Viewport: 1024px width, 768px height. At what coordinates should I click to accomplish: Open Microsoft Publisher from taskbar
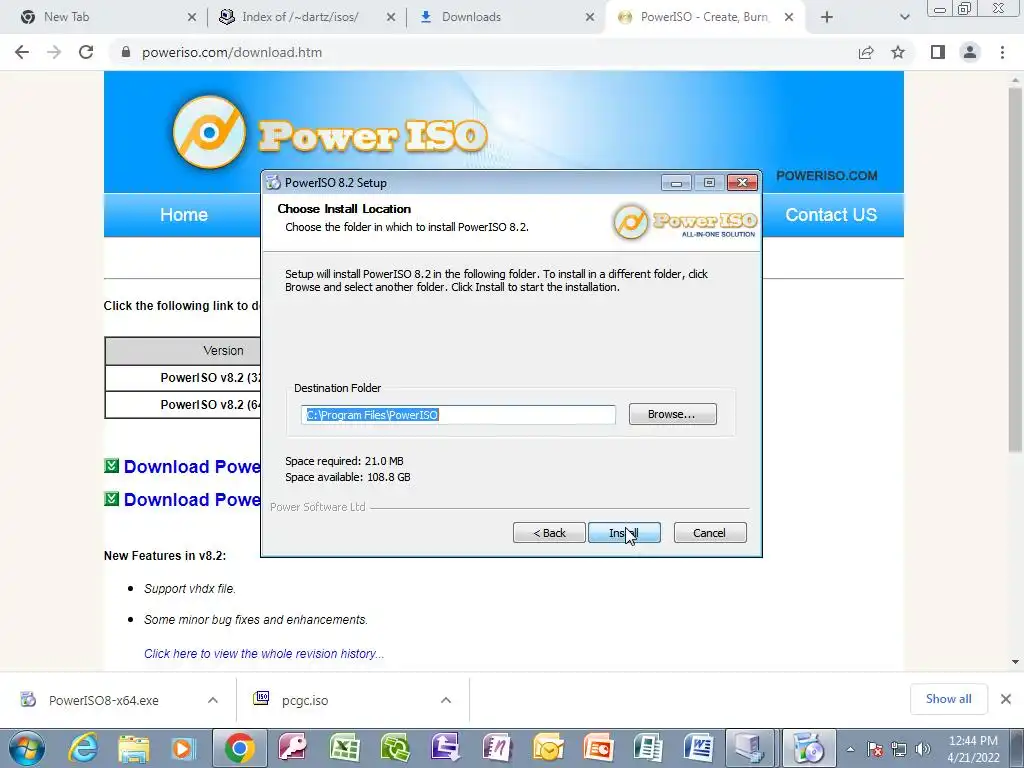coord(648,748)
